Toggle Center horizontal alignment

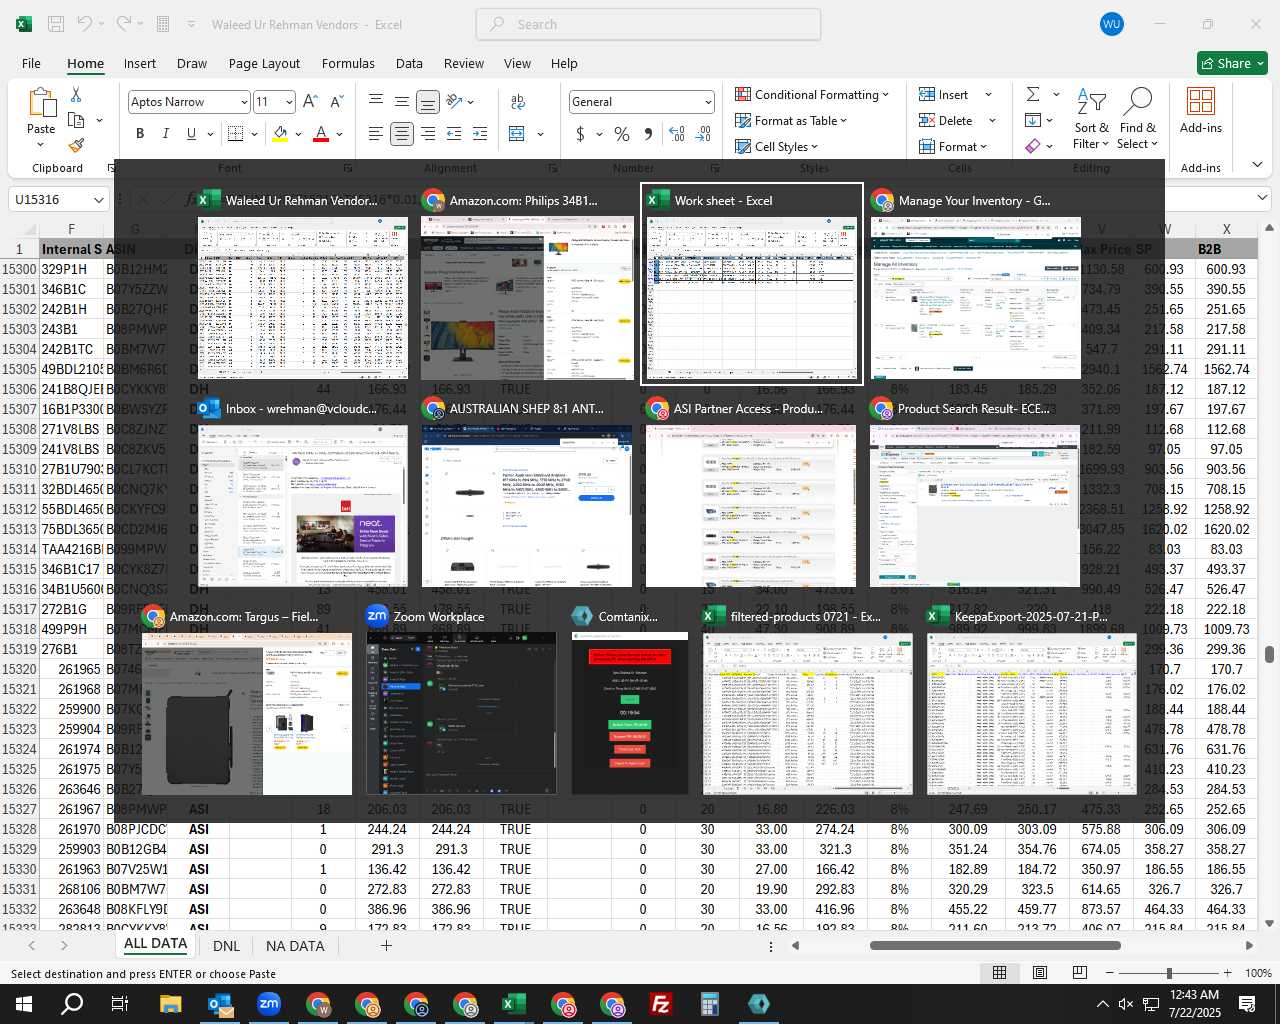click(401, 134)
